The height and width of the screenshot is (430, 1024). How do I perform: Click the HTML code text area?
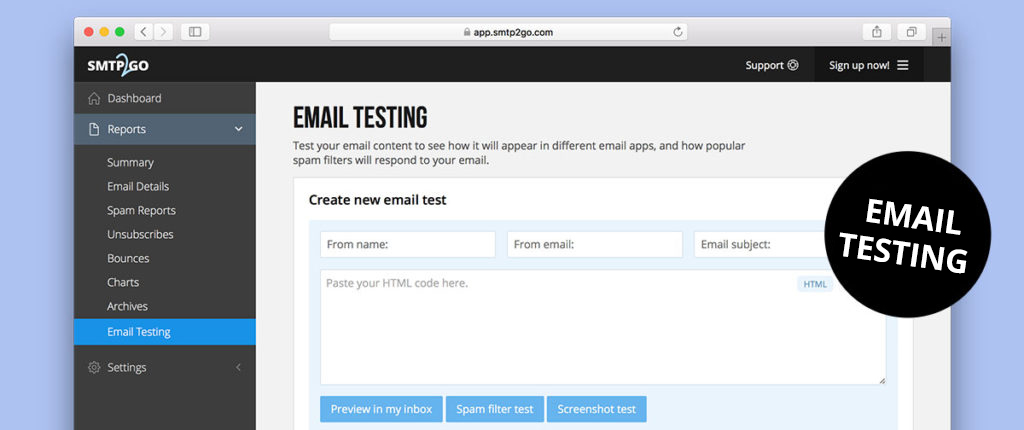pyautogui.click(x=603, y=327)
